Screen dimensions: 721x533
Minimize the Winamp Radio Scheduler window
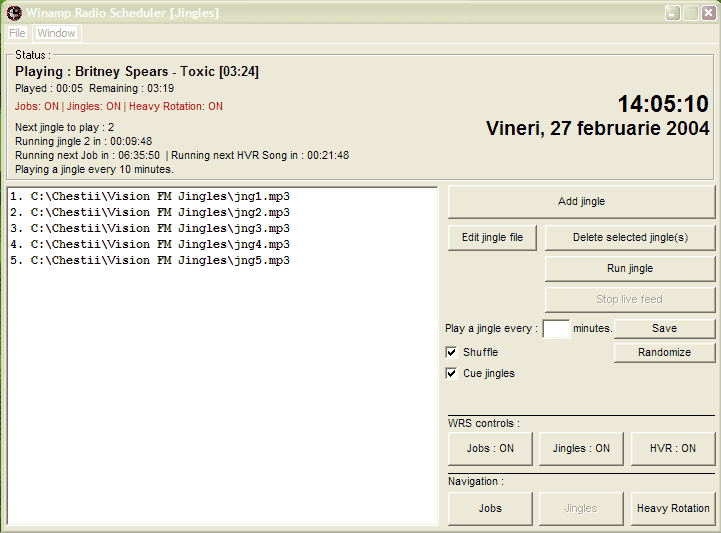tap(673, 13)
